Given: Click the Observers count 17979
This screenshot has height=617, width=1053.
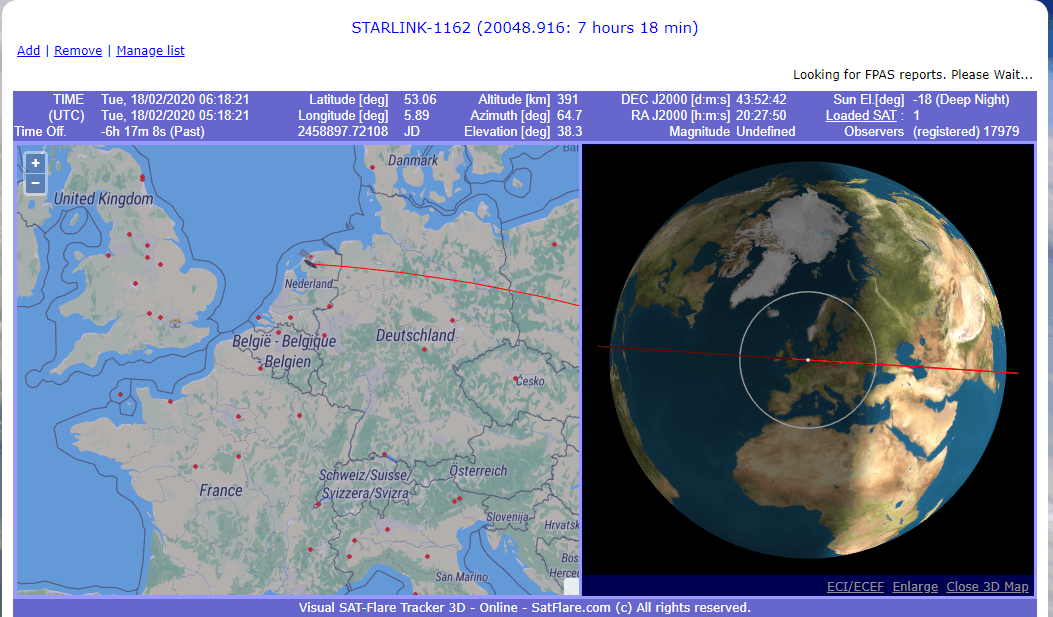Looking at the screenshot, I should coord(1001,132).
